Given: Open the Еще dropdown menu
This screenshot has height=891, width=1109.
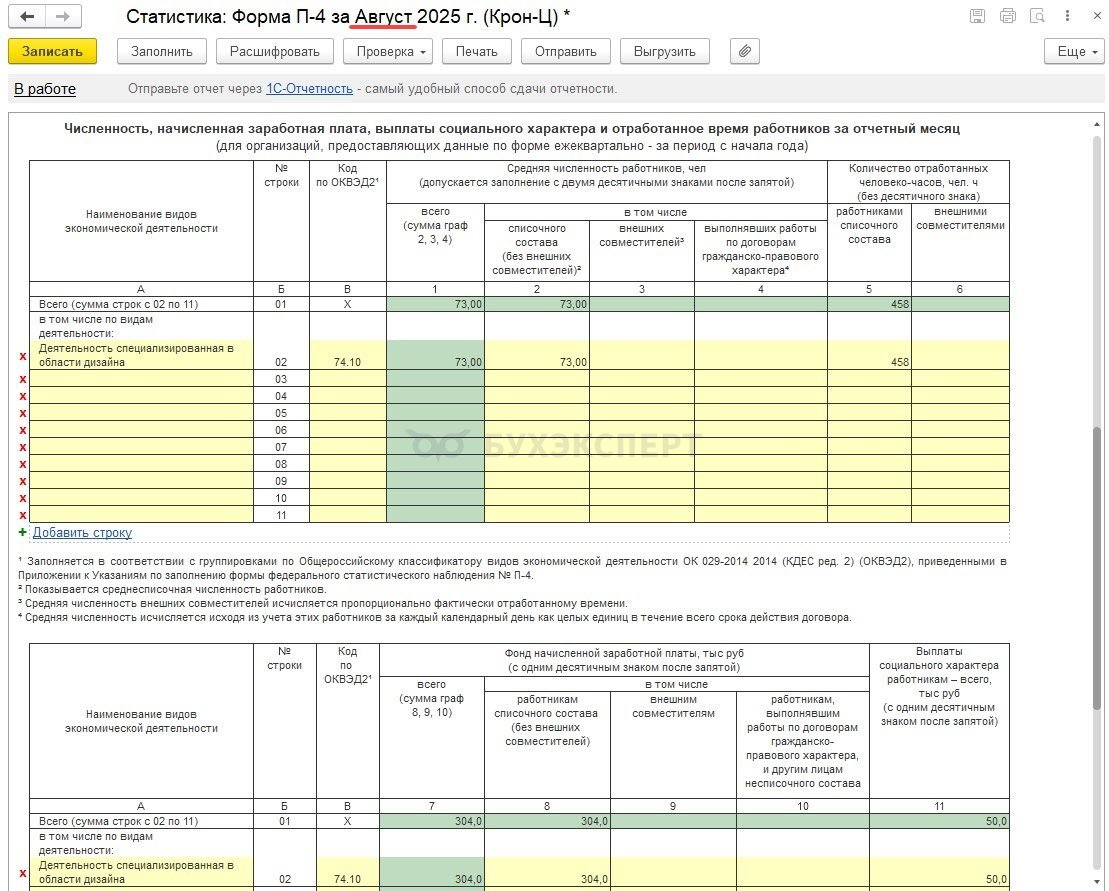Looking at the screenshot, I should tap(1072, 51).
